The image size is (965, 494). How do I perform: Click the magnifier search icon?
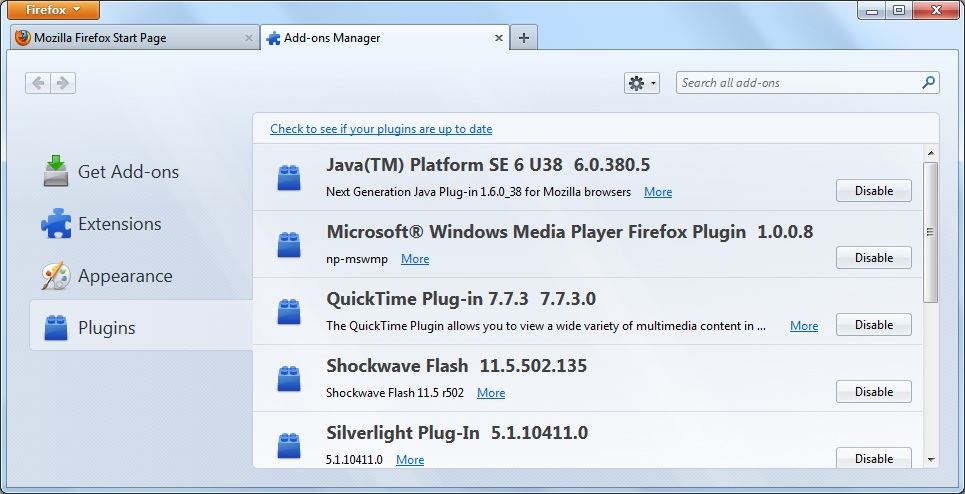pos(928,82)
